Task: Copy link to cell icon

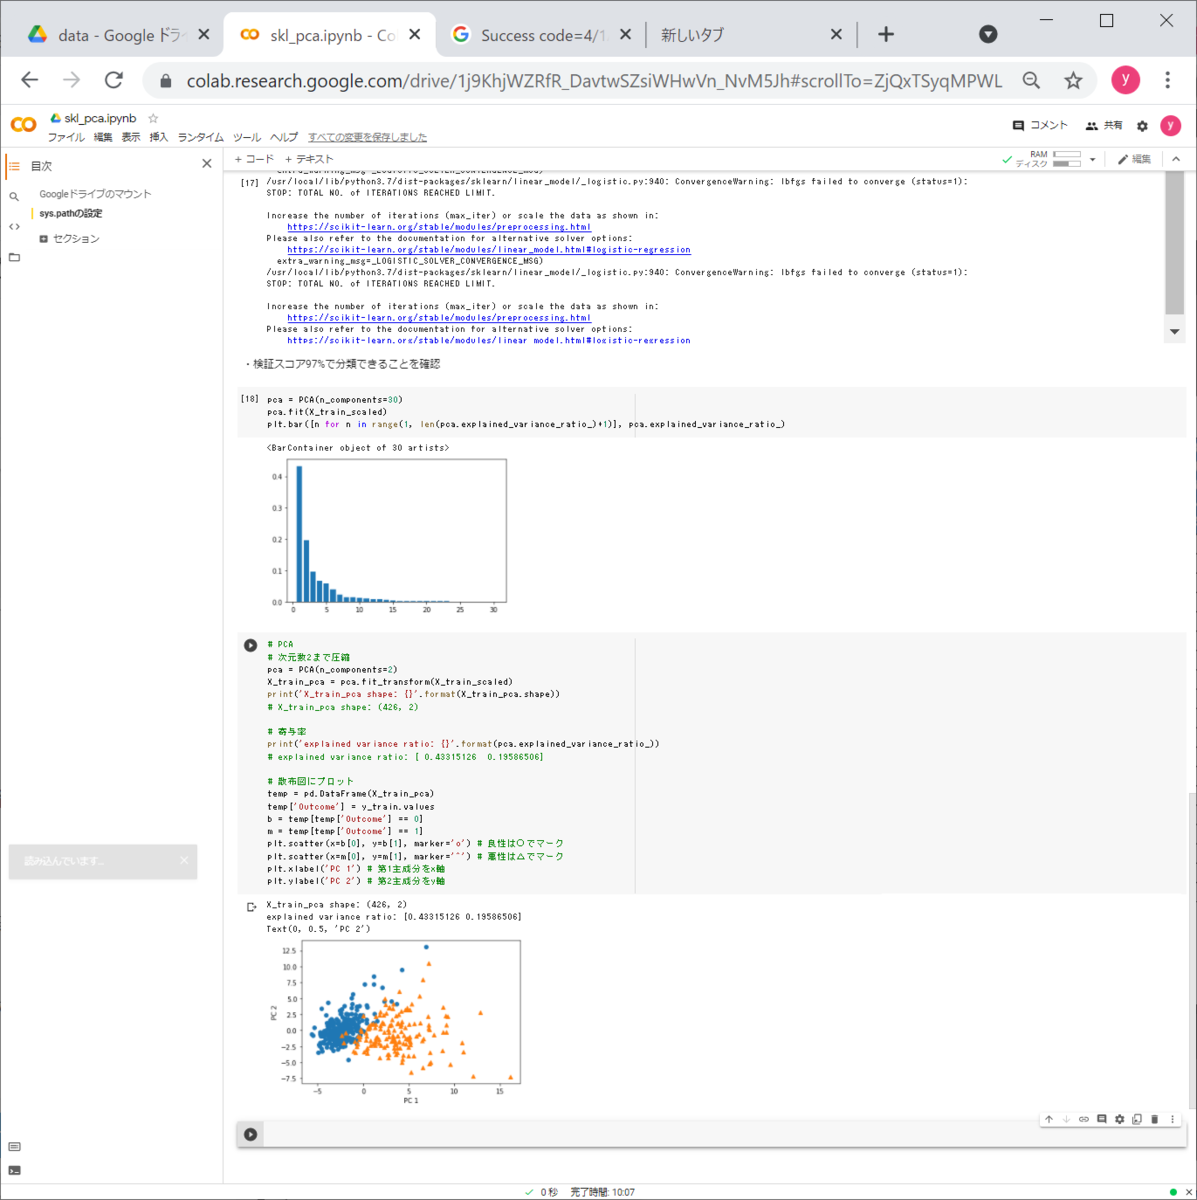Action: click(x=1083, y=1119)
